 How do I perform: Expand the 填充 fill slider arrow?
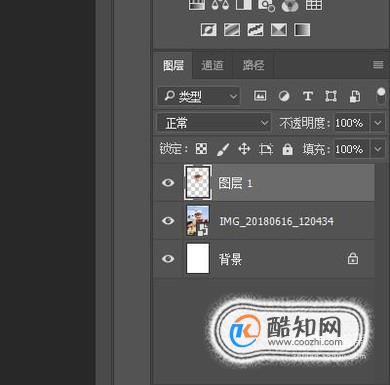coord(378,149)
